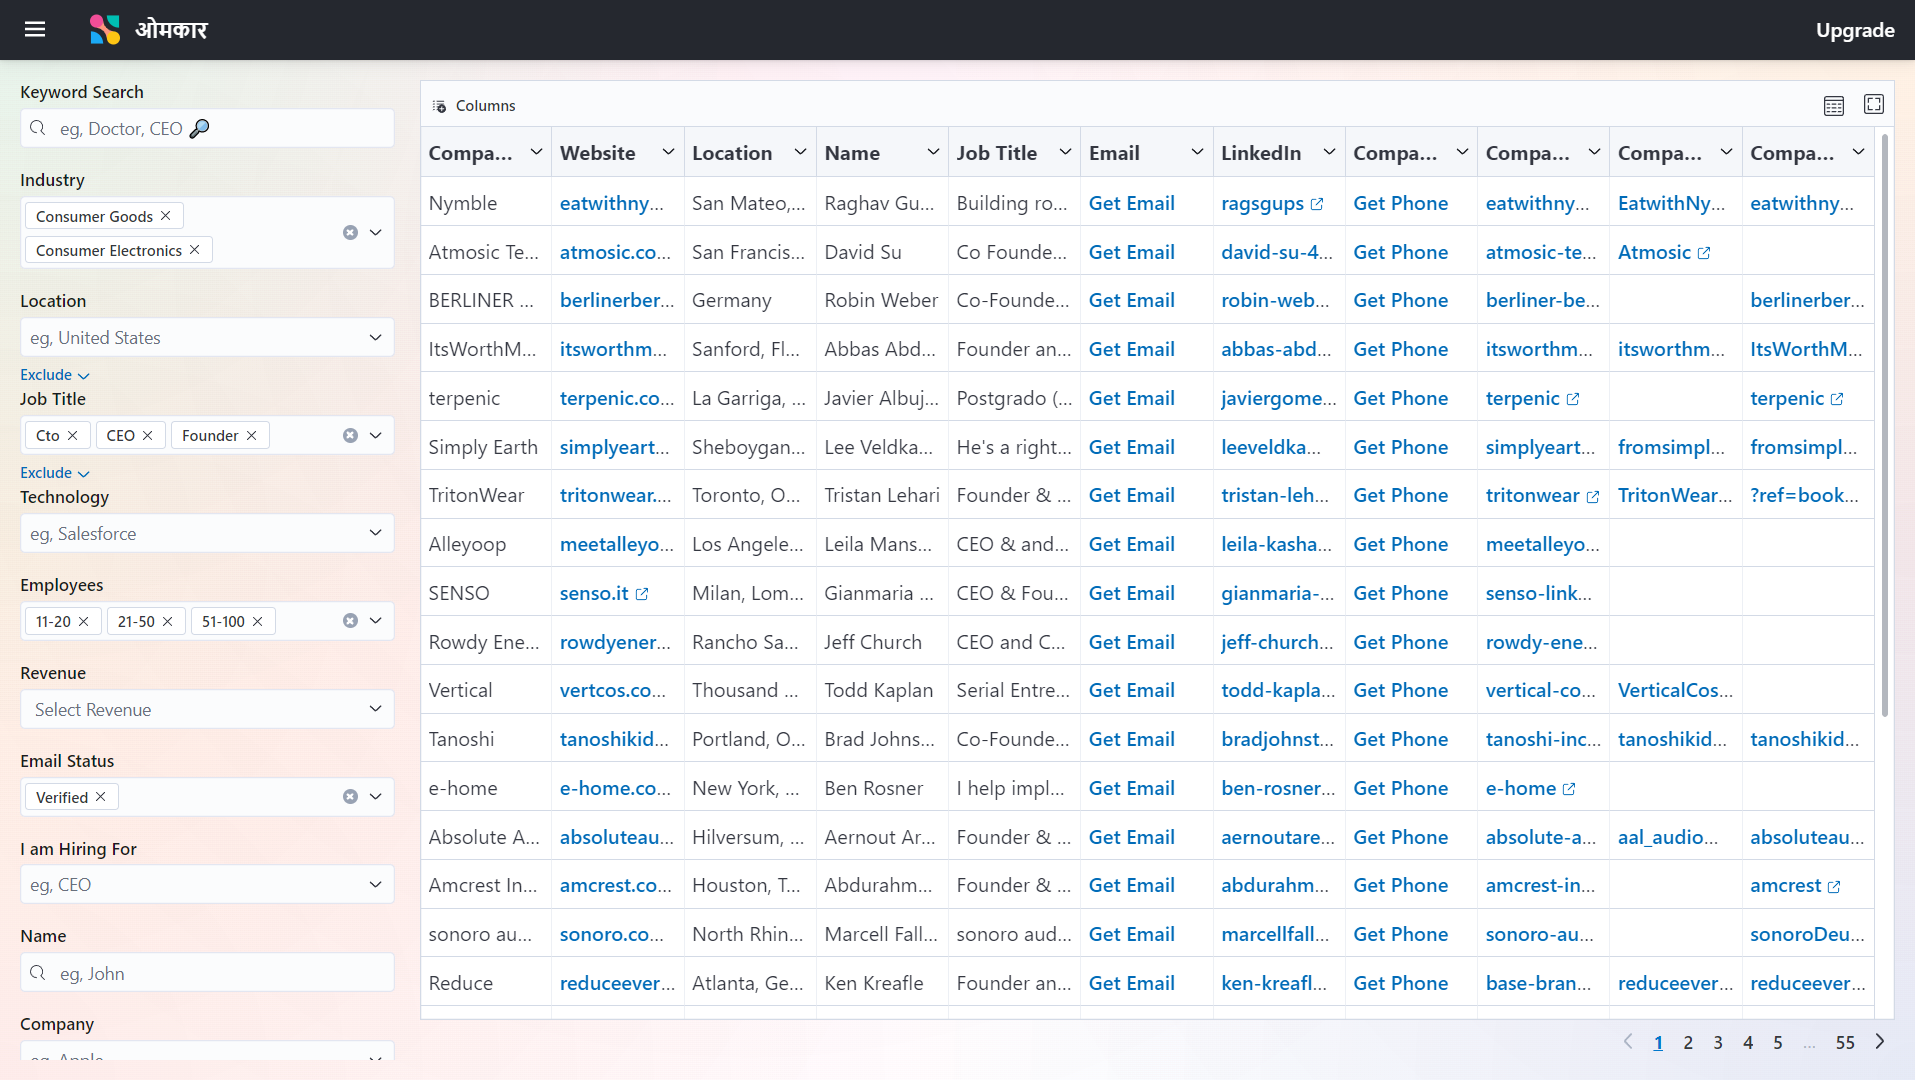Image resolution: width=1920 pixels, height=1080 pixels.
Task: Jump to last page 55
Action: click(1845, 1042)
